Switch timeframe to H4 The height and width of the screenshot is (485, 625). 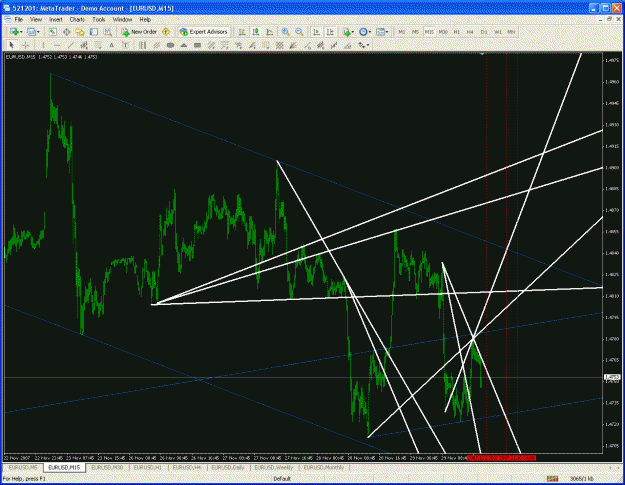(470, 32)
